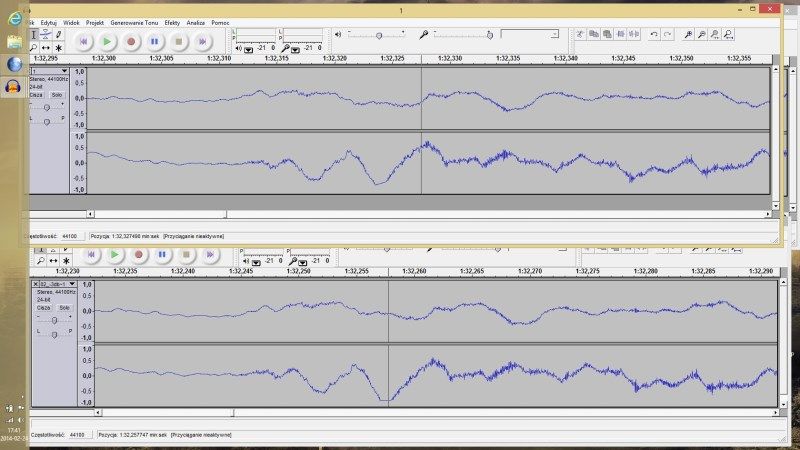The image size is (800, 450).
Task: Toggle Cisza mute on bottom window track
Action: [44, 308]
